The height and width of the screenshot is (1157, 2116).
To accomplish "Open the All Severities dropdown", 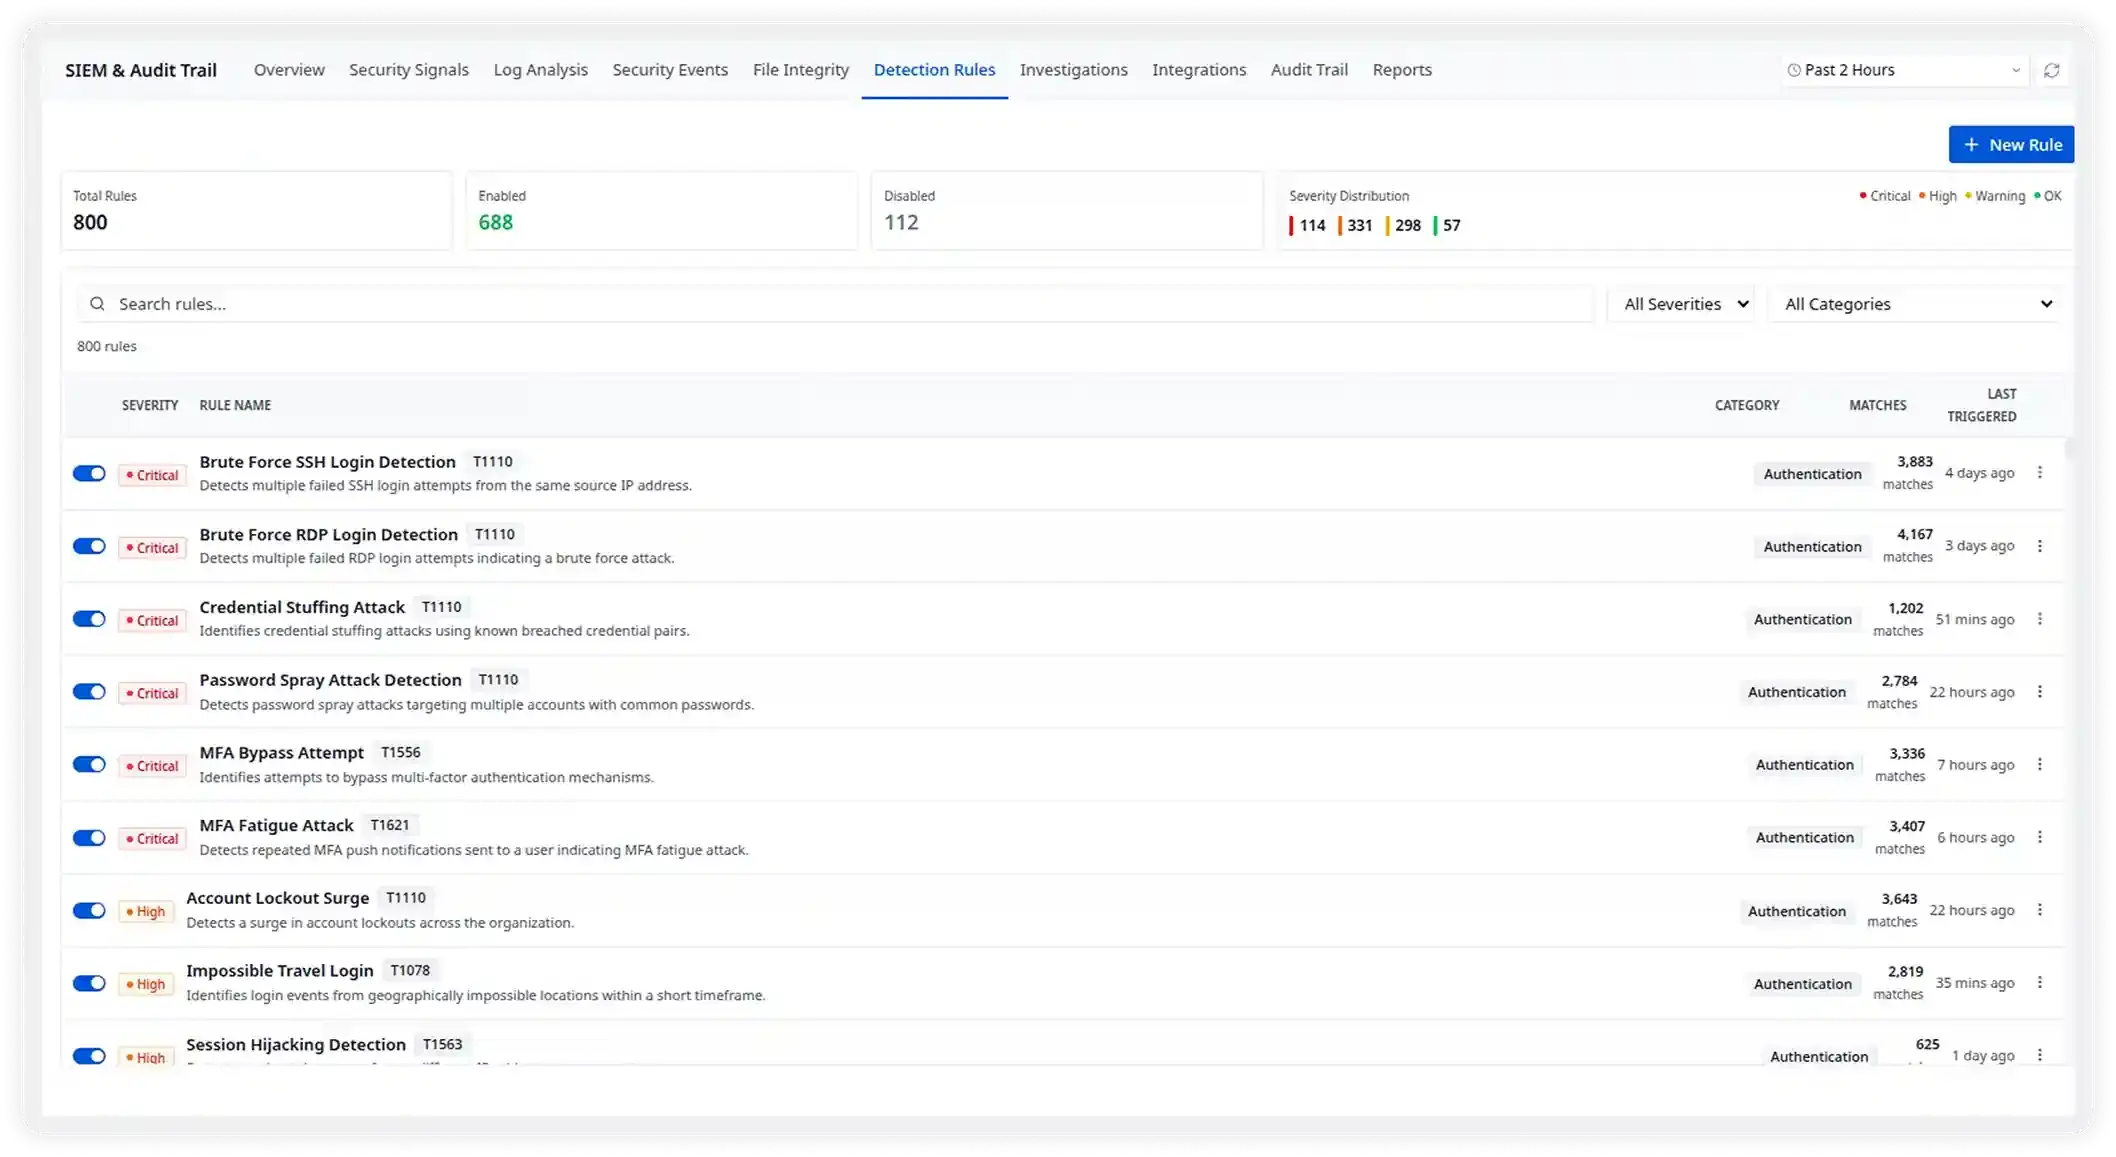I will pos(1682,303).
